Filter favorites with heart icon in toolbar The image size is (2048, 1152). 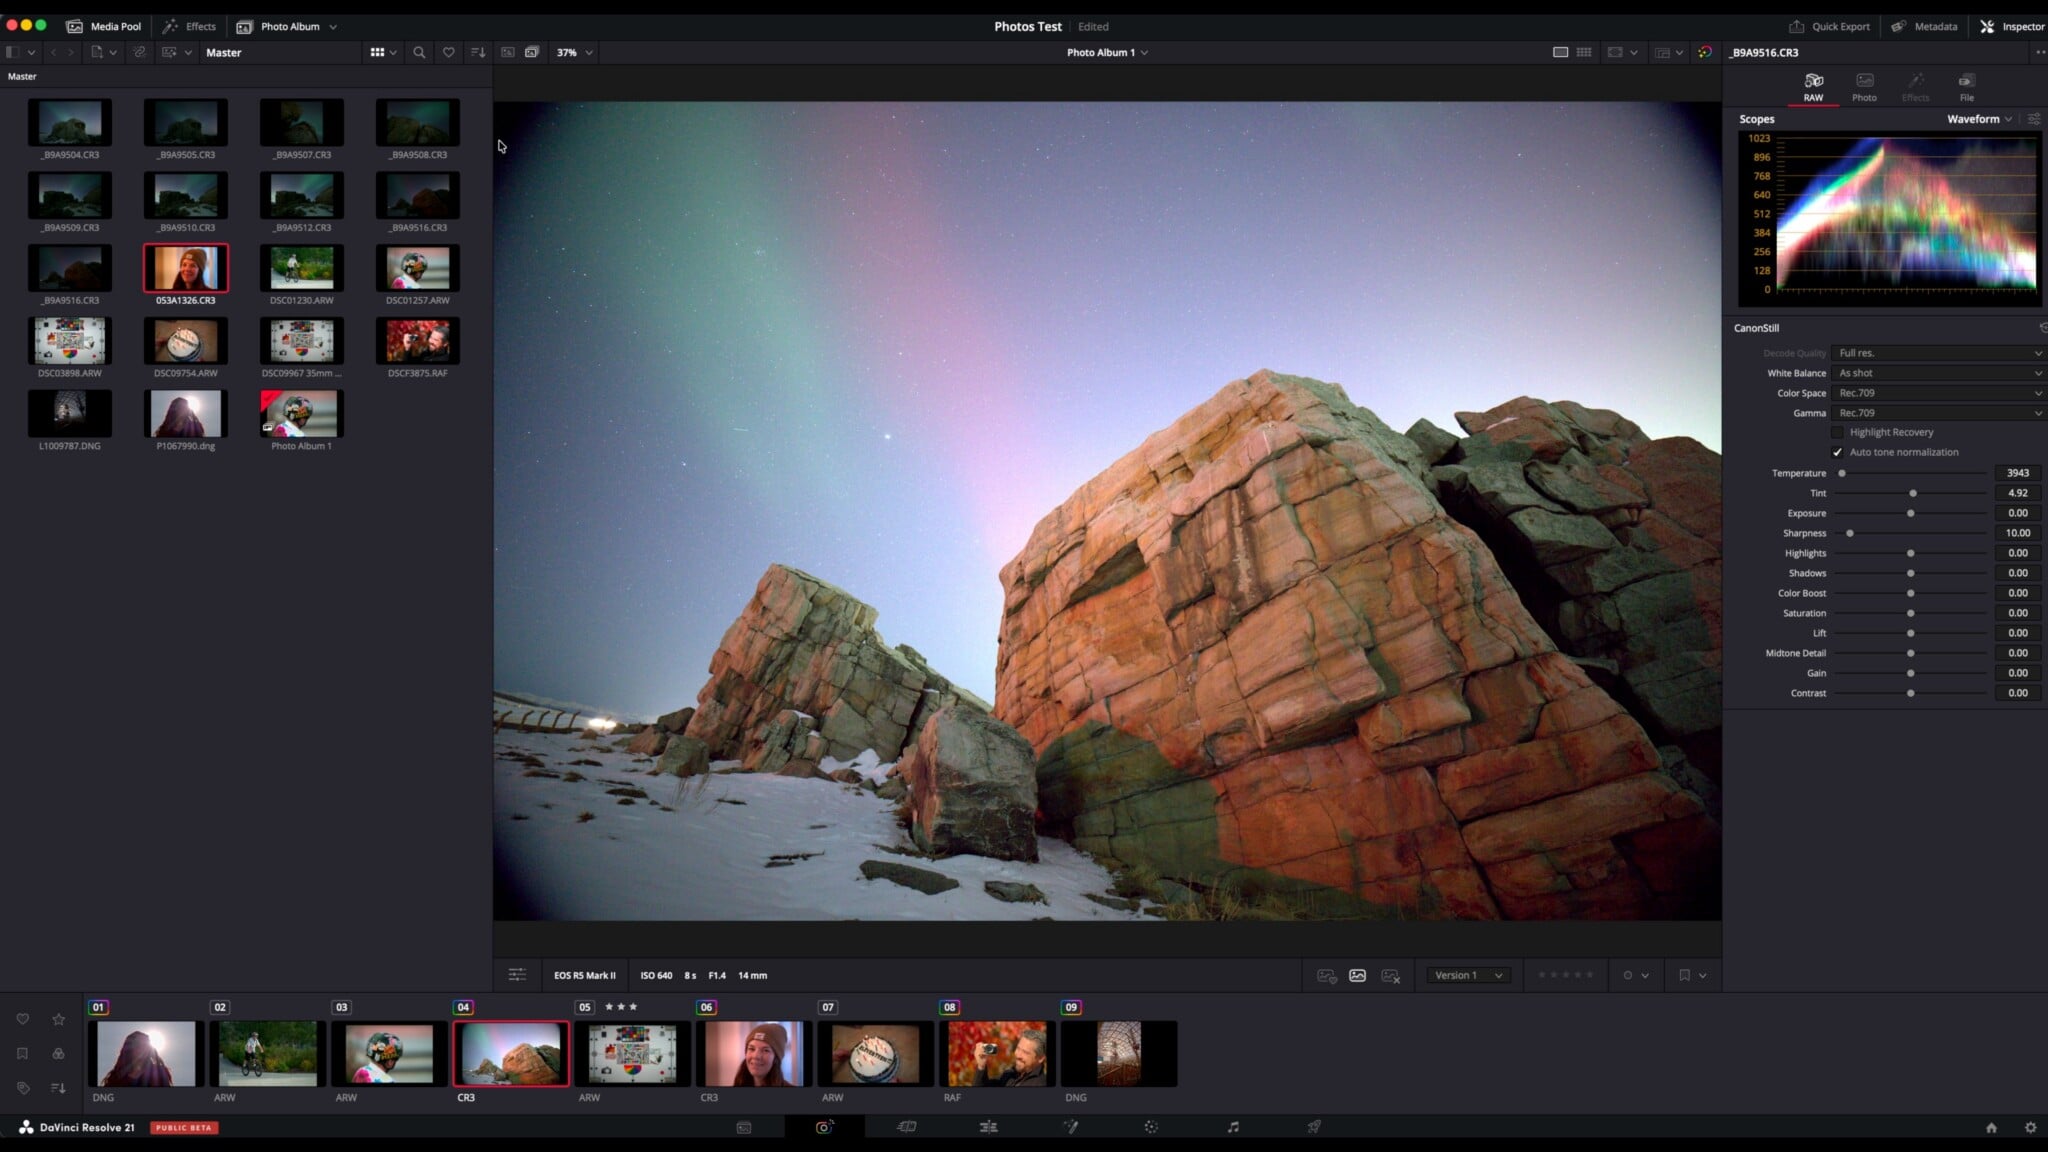(449, 52)
